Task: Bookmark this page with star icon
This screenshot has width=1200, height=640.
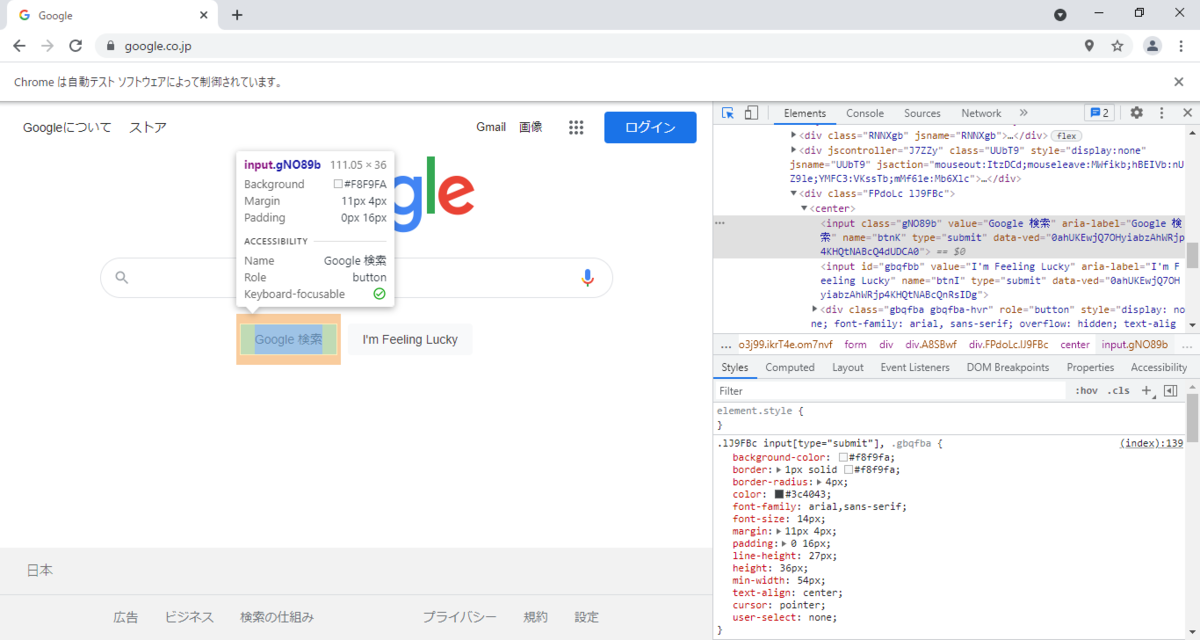Action: (x=1117, y=46)
